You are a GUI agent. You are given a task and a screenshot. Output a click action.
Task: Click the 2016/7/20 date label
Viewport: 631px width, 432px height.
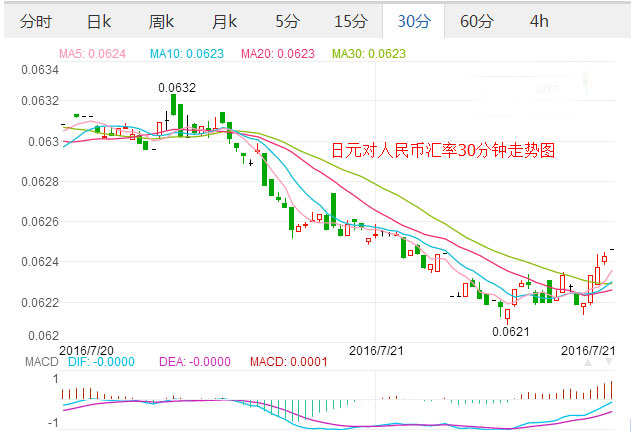[86, 350]
